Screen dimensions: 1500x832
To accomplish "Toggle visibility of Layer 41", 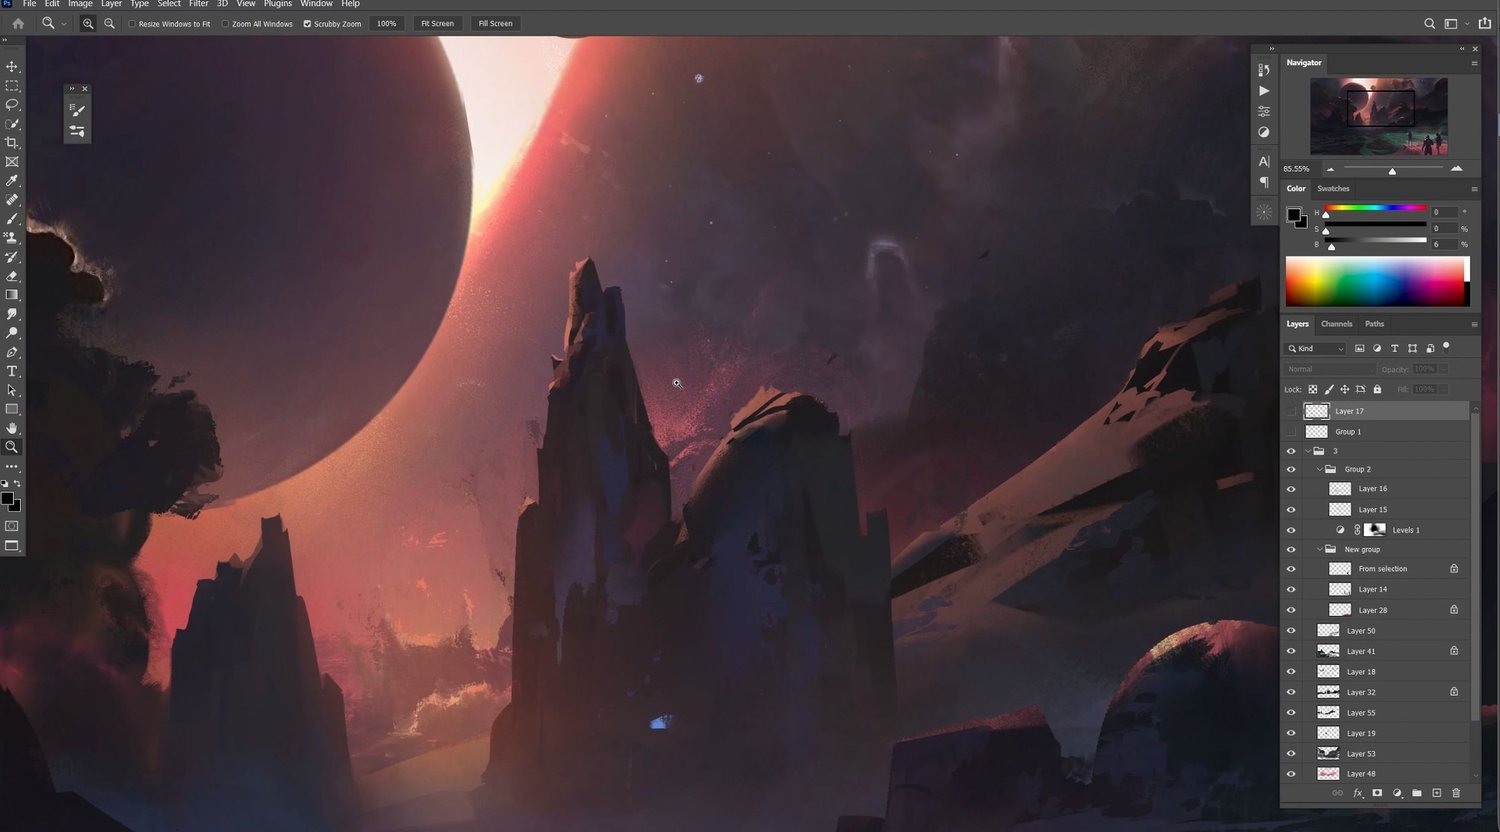I will pos(1291,651).
